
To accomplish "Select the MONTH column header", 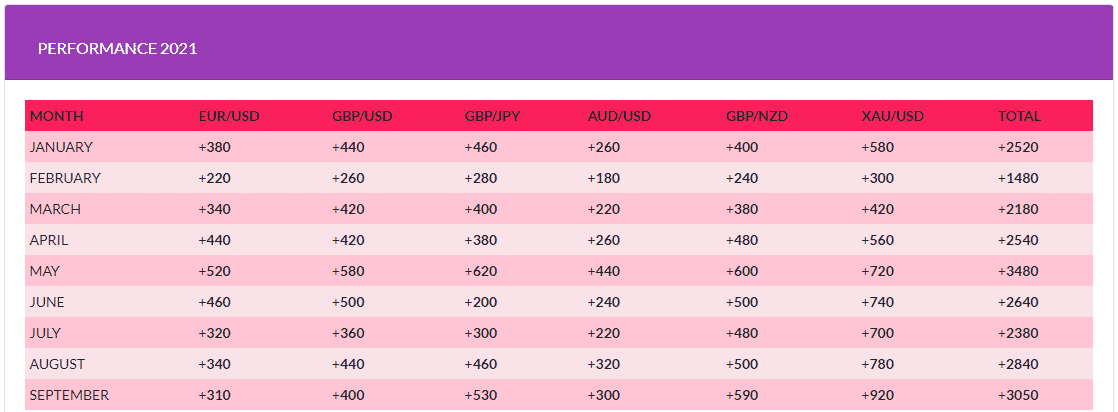I will click(56, 116).
